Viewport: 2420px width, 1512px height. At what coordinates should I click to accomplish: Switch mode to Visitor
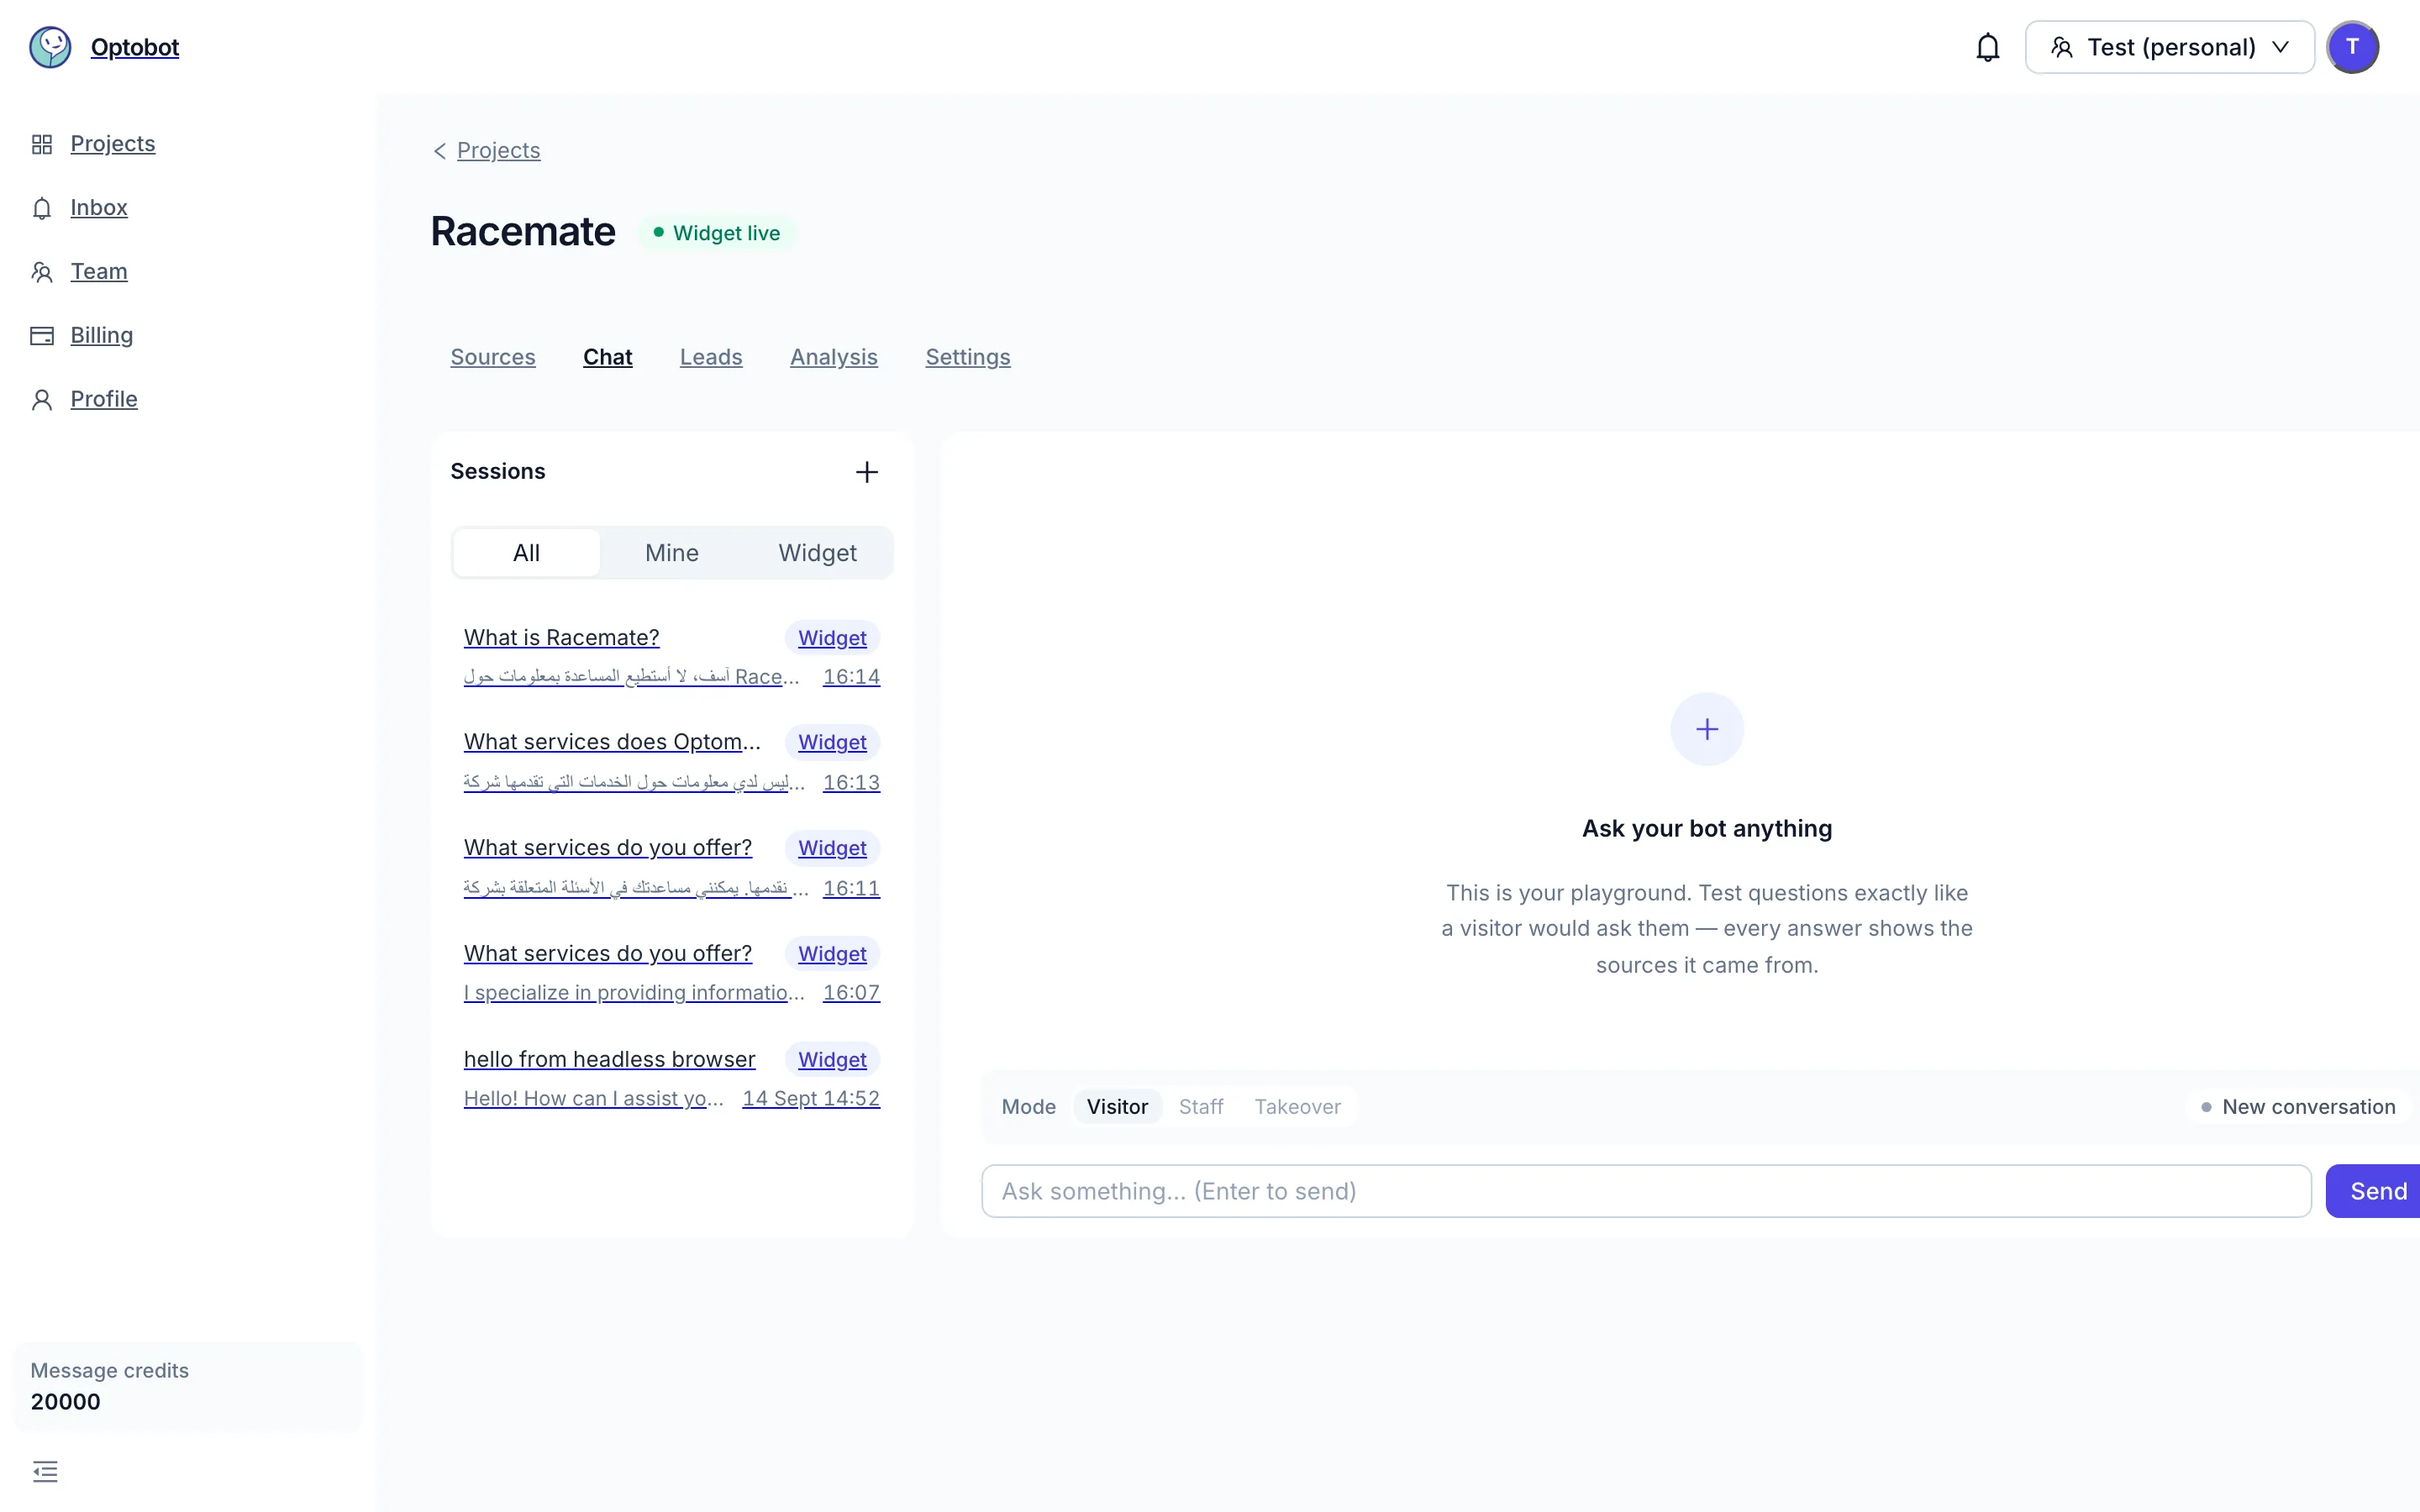[x=1117, y=1107]
